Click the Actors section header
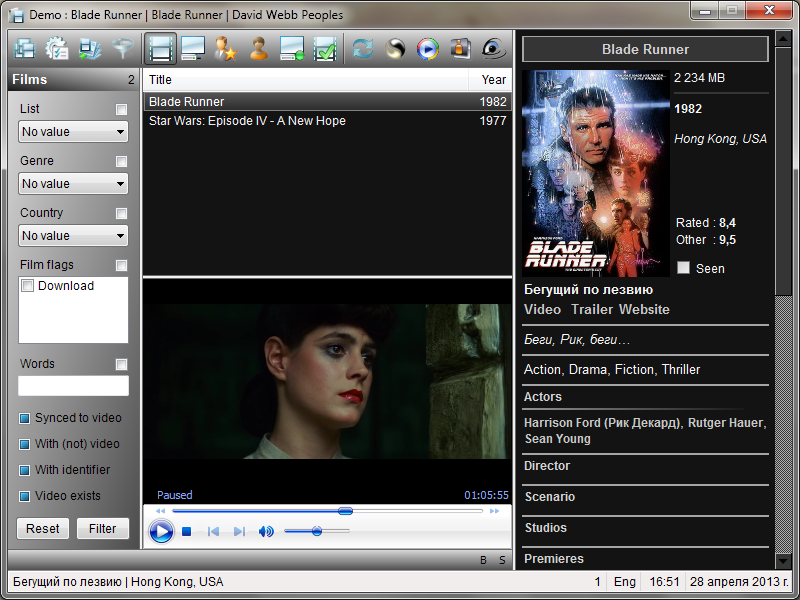 coord(543,397)
